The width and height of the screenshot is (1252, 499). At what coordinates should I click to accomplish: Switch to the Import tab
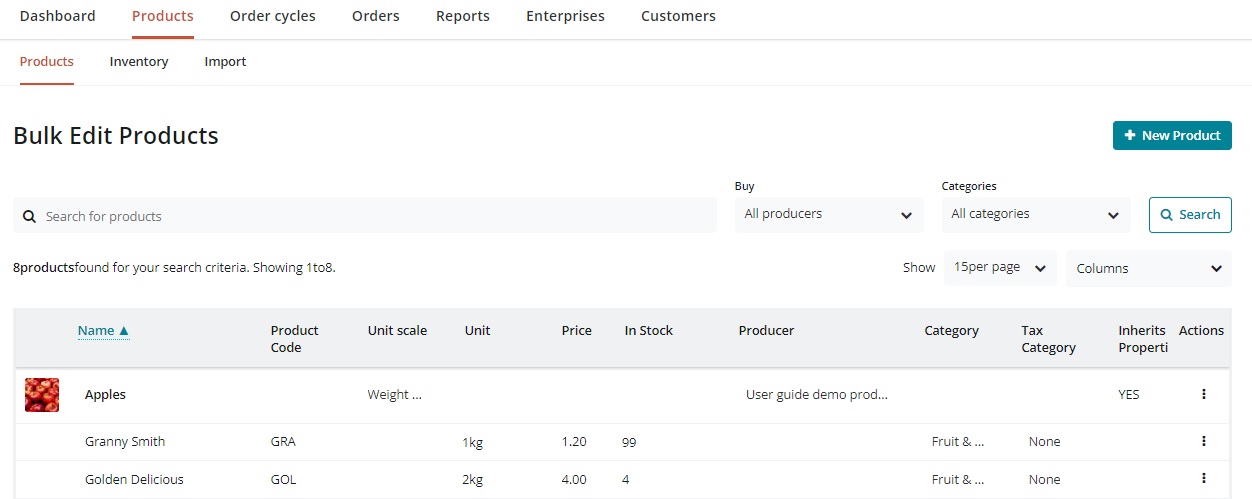point(225,61)
